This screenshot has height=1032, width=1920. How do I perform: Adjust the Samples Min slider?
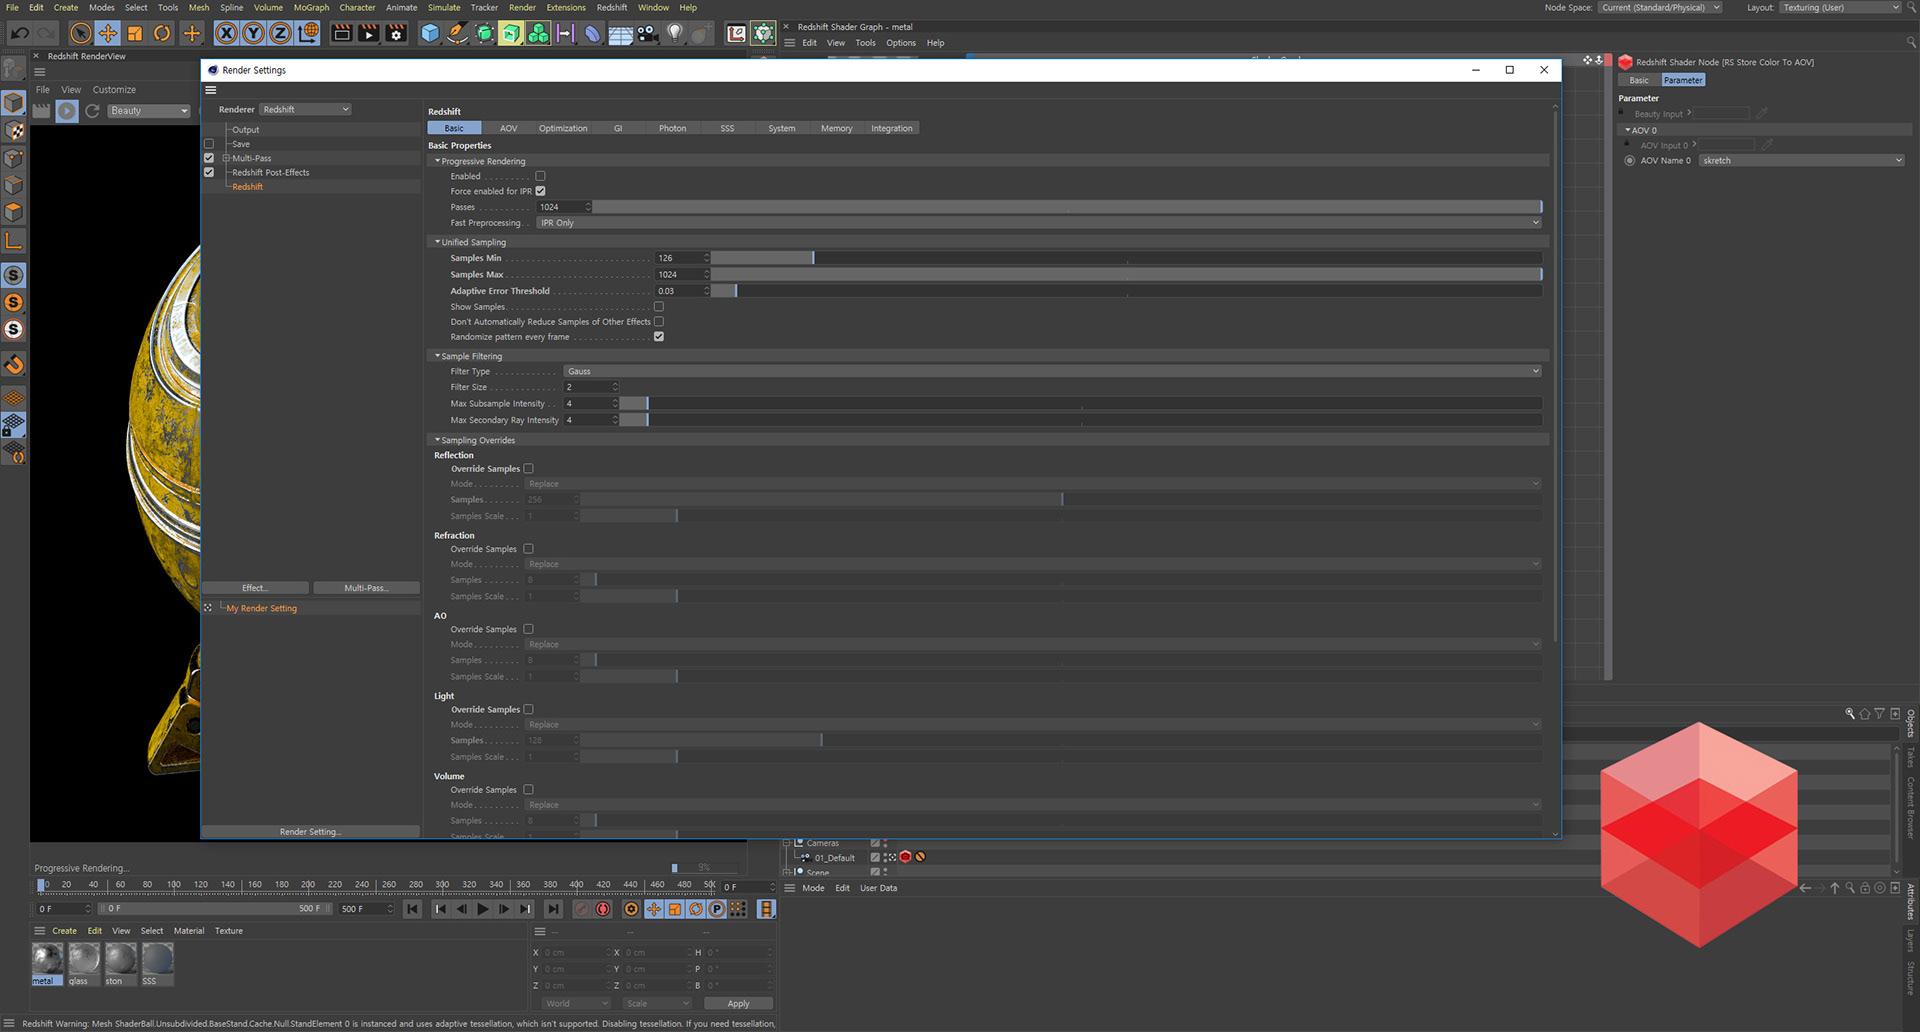click(x=1126, y=258)
